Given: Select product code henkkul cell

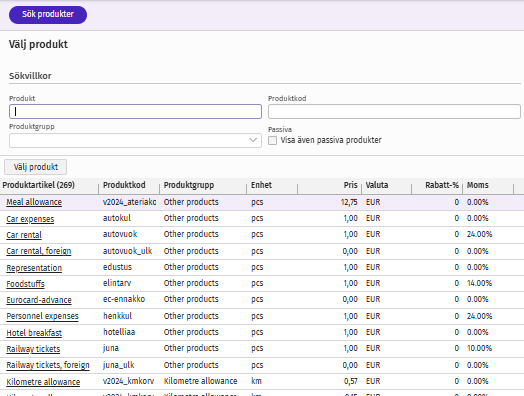Looking at the screenshot, I should pyautogui.click(x=117, y=316).
